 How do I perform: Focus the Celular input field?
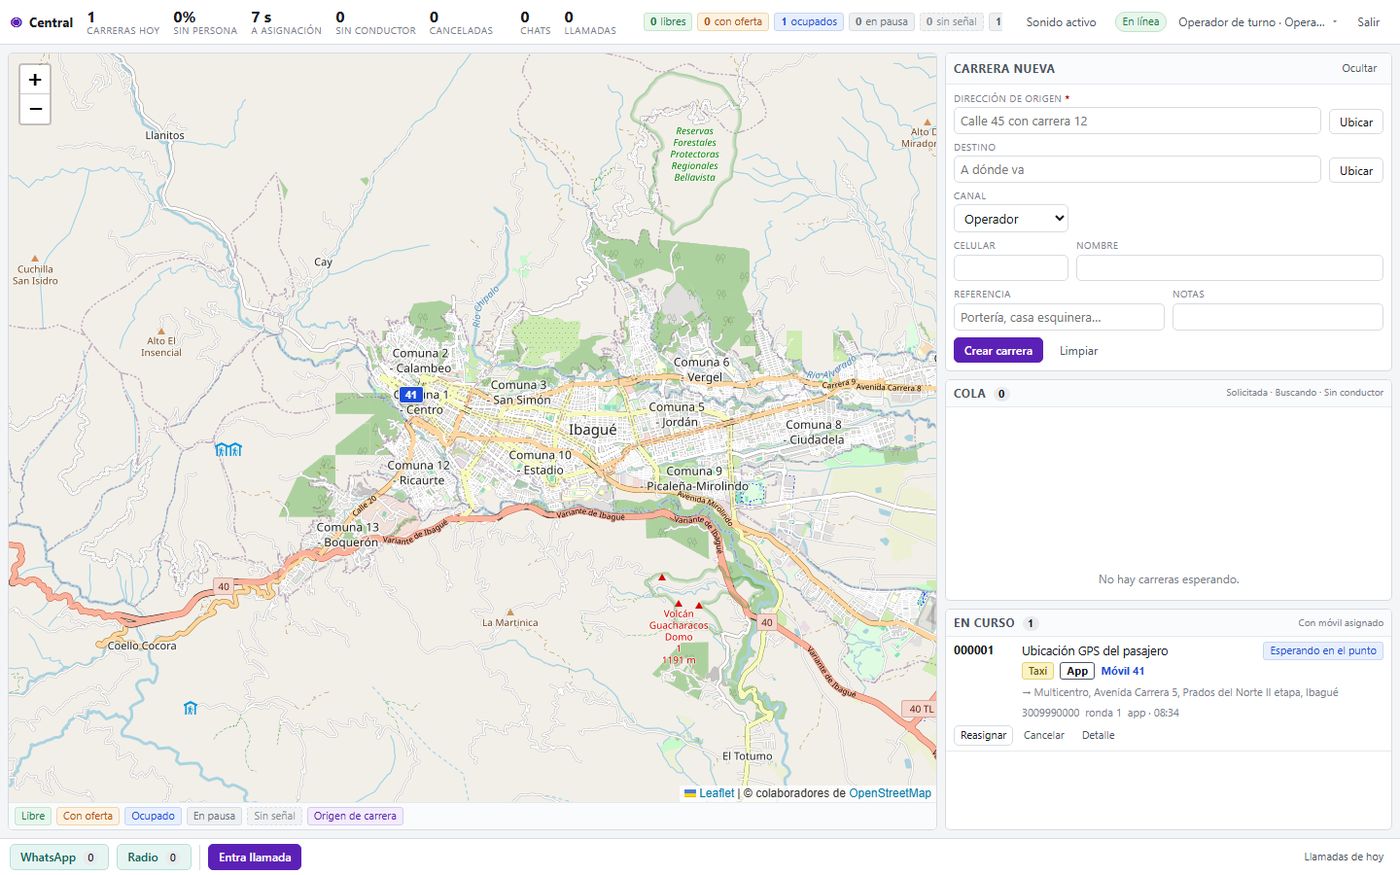[1011, 268]
